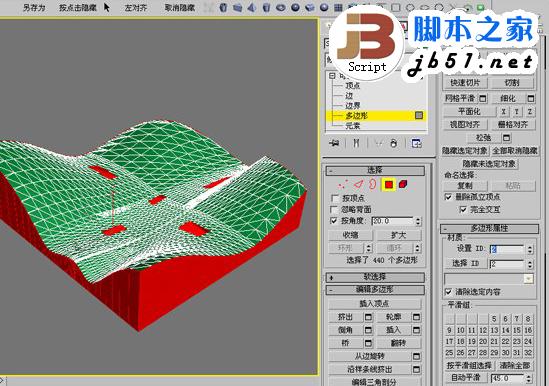Click the 自动平滑 button
The image size is (549, 386).
[466, 378]
